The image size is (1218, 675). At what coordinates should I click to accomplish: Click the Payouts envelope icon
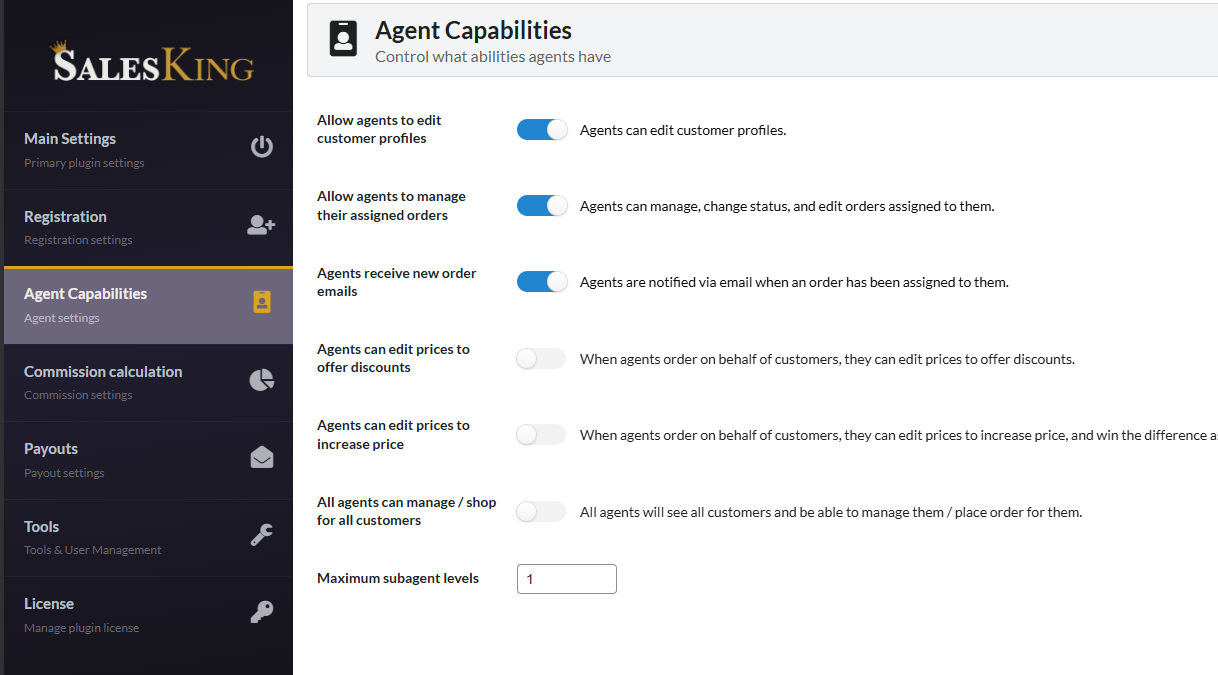(x=261, y=458)
